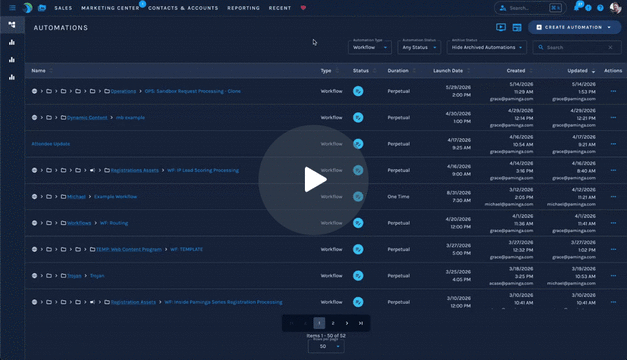This screenshot has height=360, width=627.
Task: Open the Michael folder link
Action: (x=76, y=197)
